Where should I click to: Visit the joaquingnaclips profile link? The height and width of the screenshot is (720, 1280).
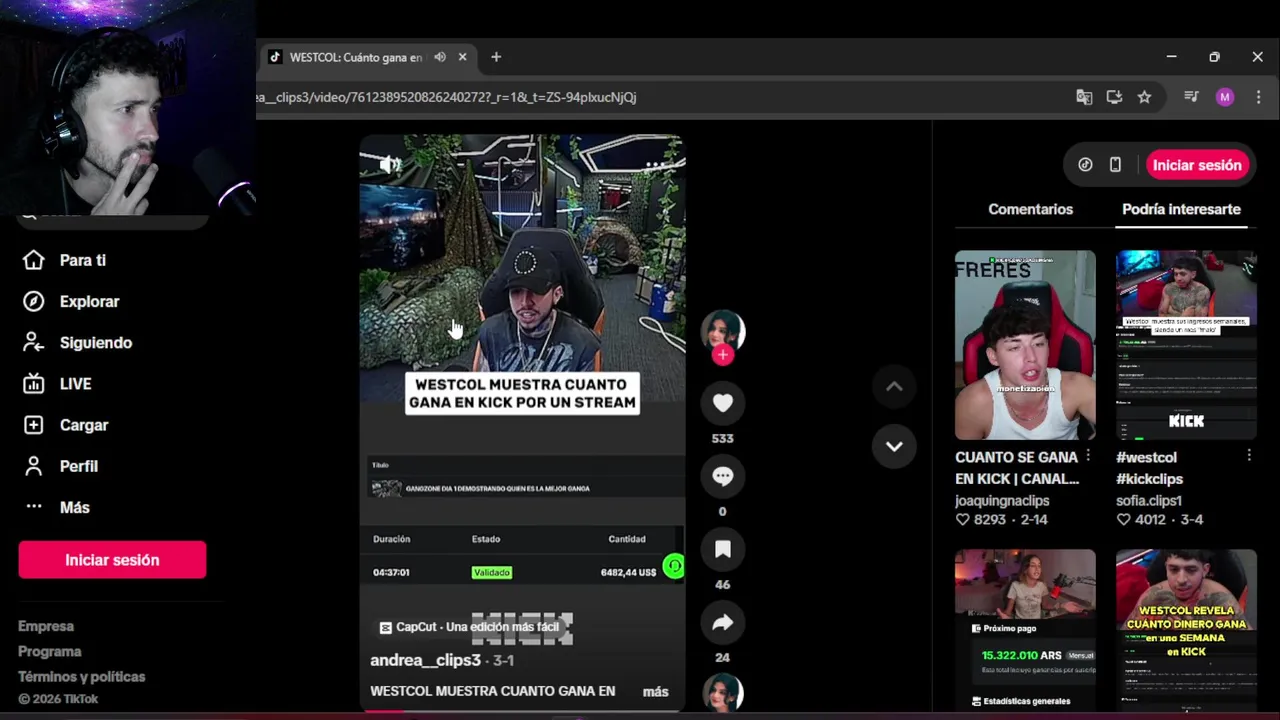1002,500
